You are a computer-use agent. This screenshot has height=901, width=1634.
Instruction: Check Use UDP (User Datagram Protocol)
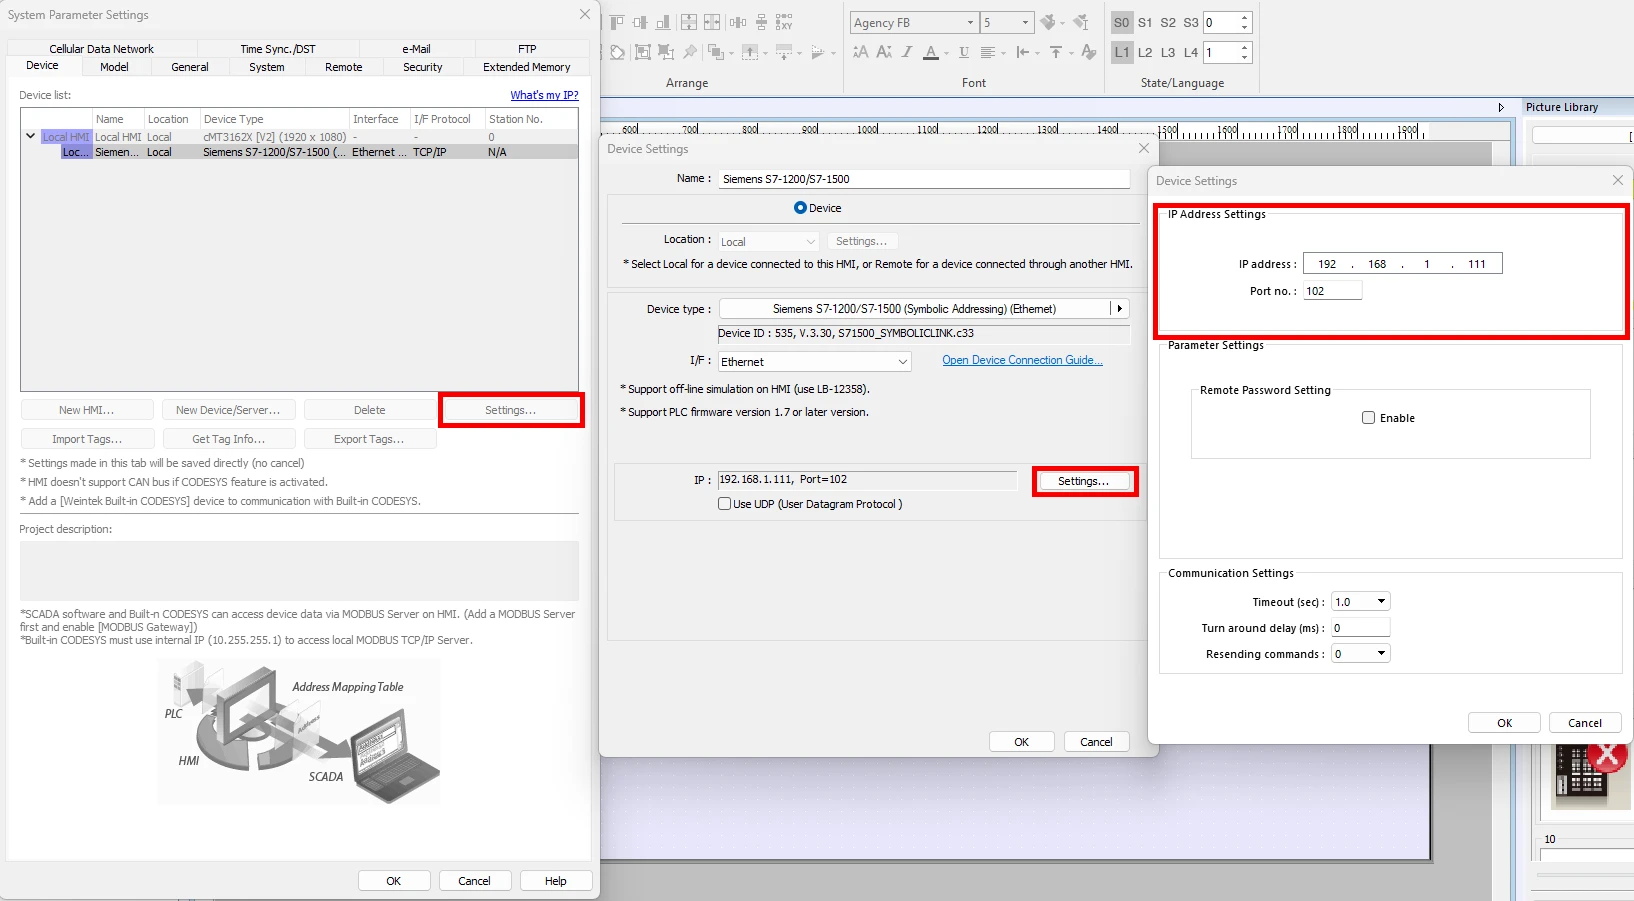coord(724,504)
